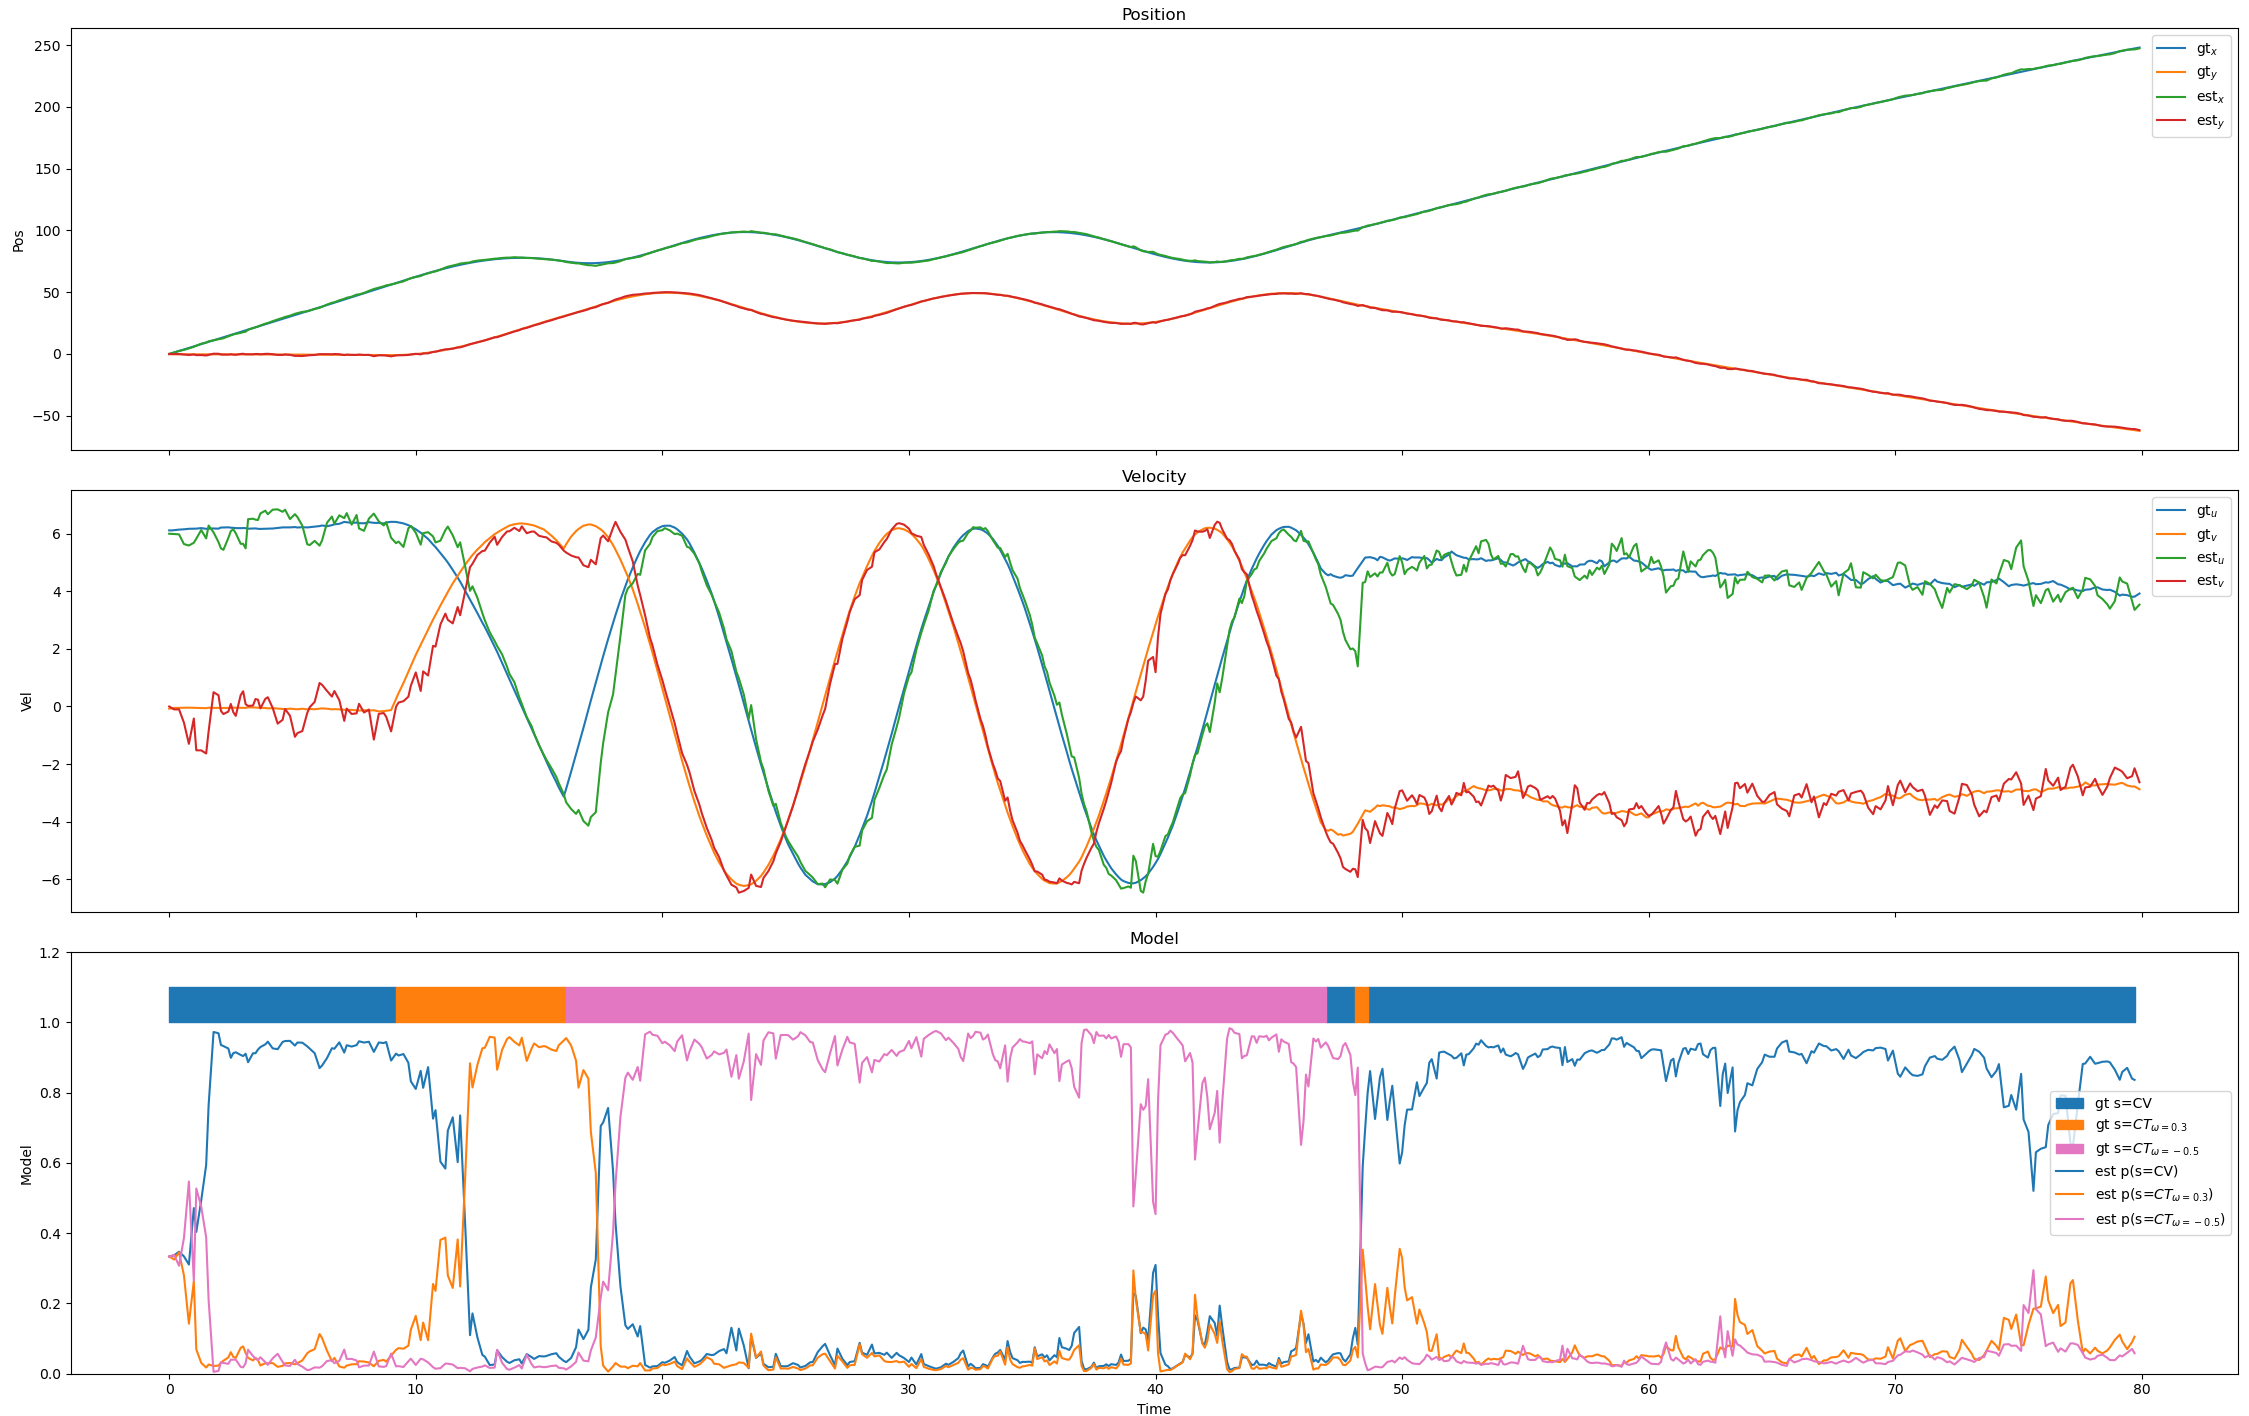
Task: Click the 'Model' subplot title
Action: click(1153, 938)
